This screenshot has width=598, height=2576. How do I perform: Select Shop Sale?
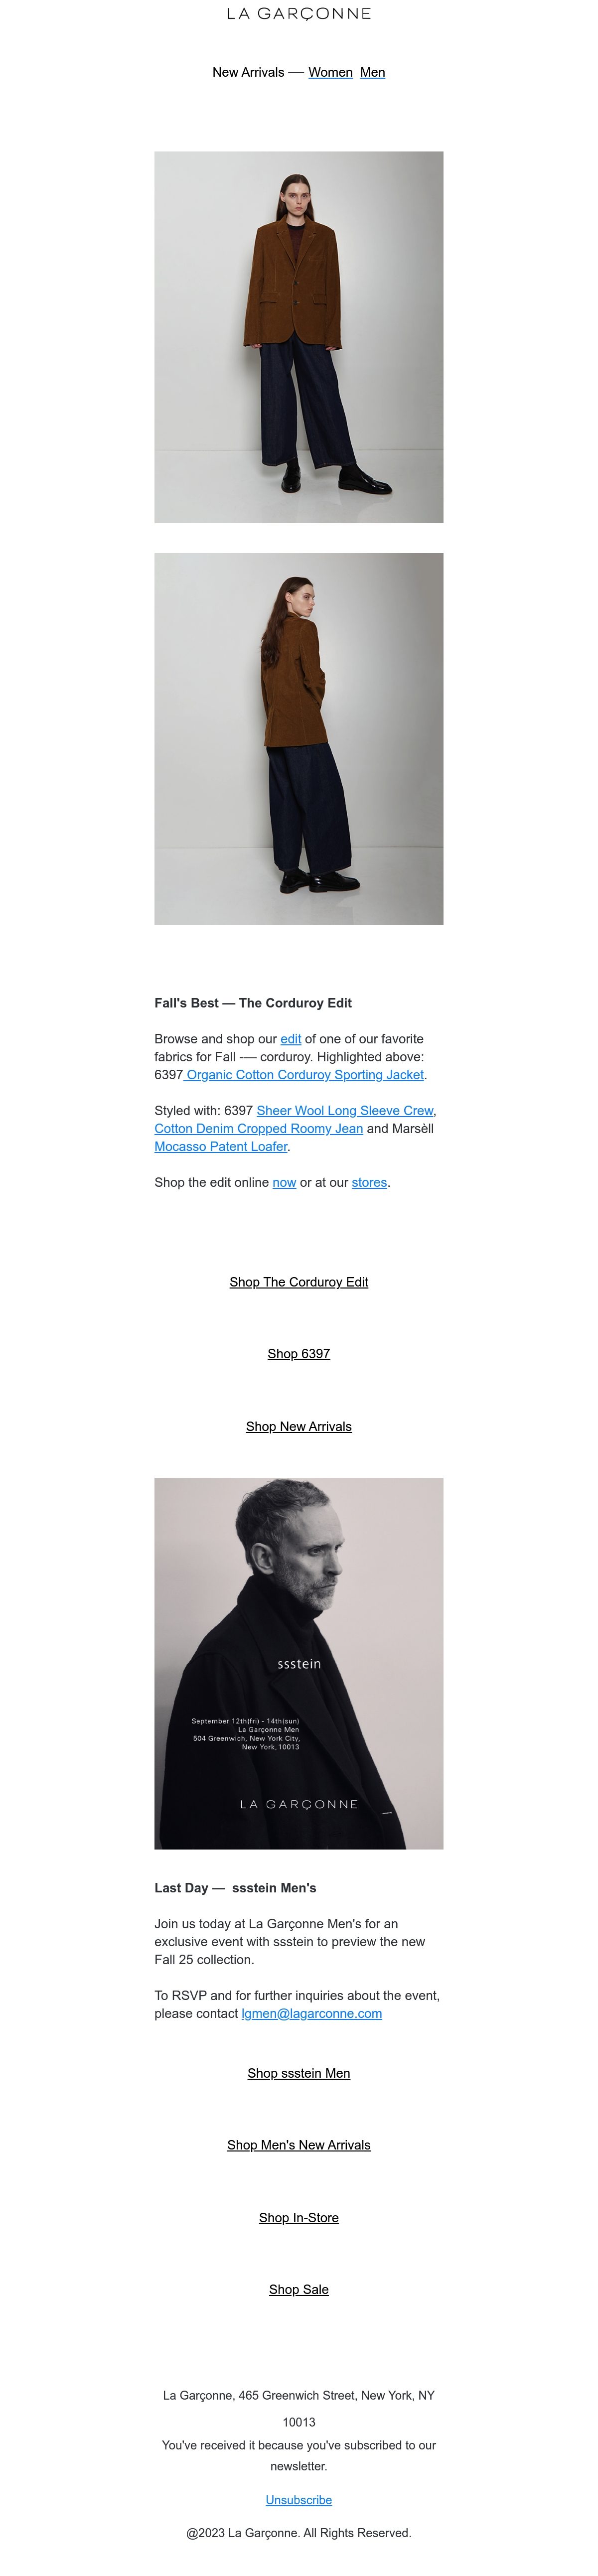pos(298,2290)
